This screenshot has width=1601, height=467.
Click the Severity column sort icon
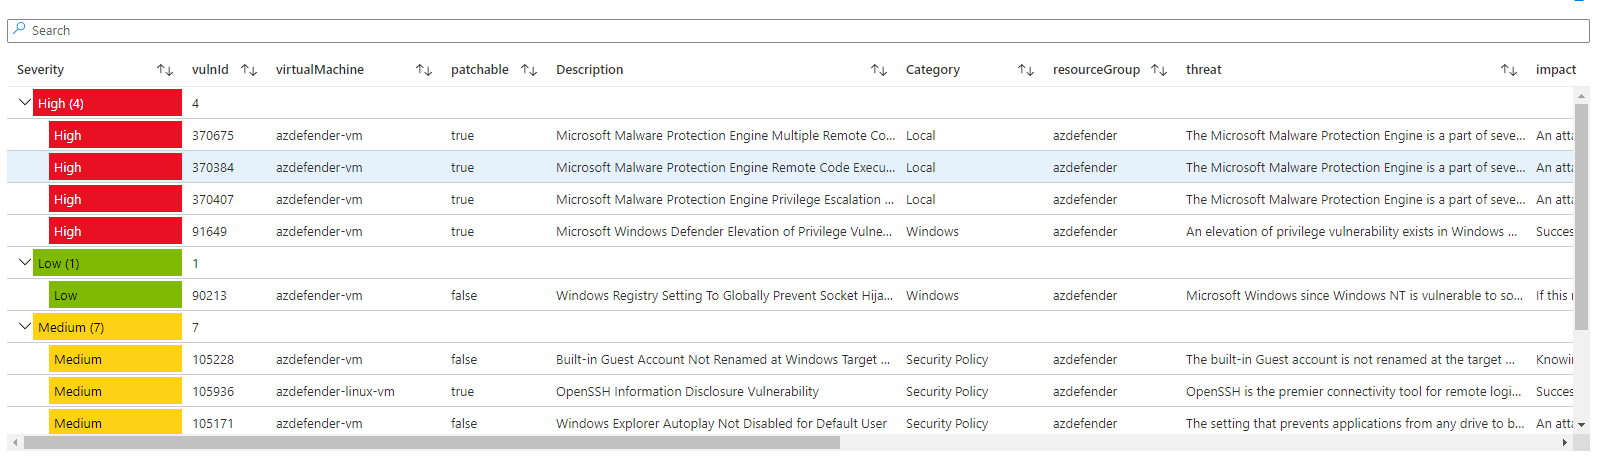165,70
